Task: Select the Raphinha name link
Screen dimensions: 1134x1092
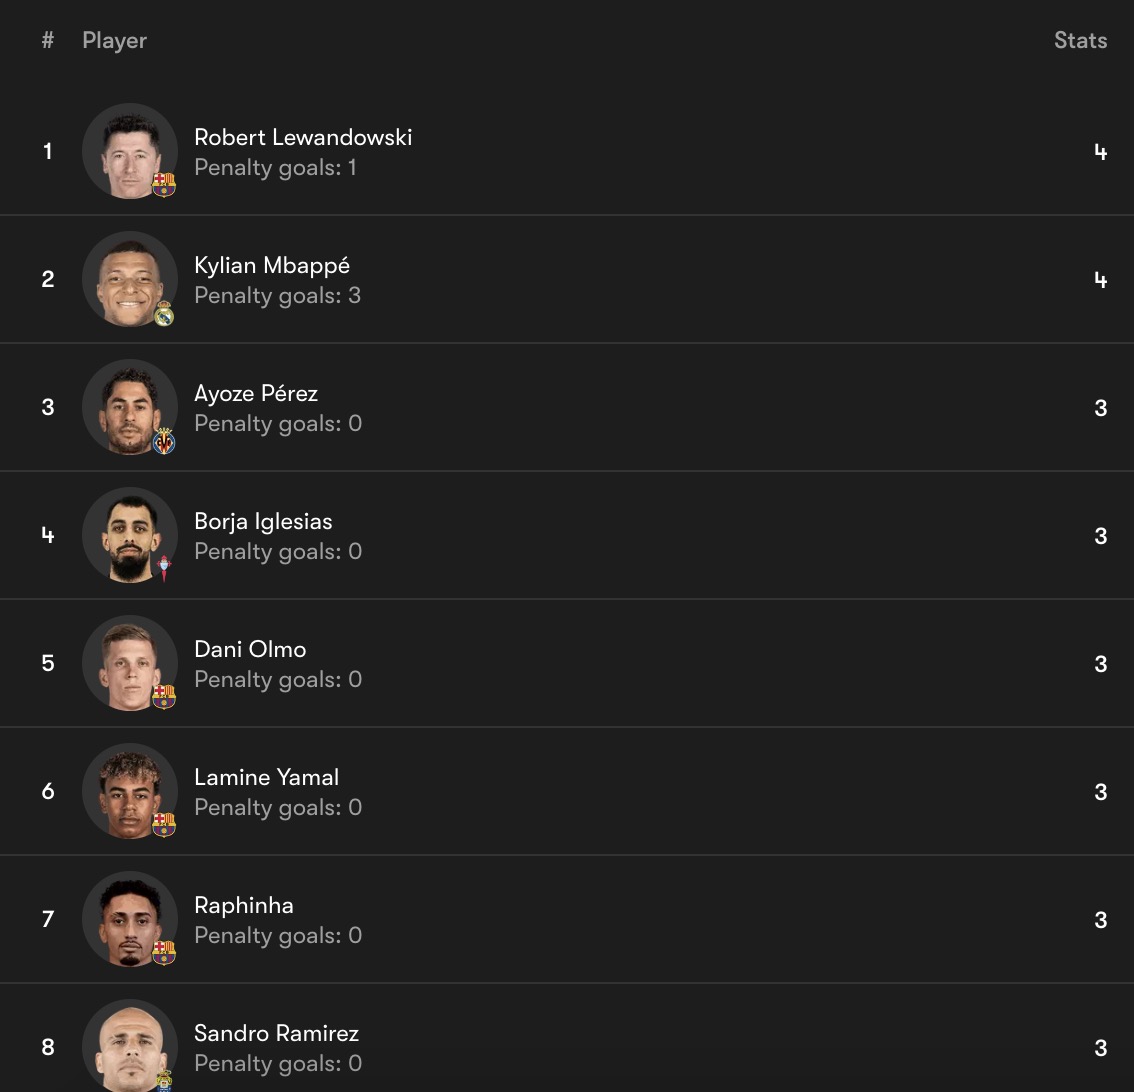Action: pos(244,906)
